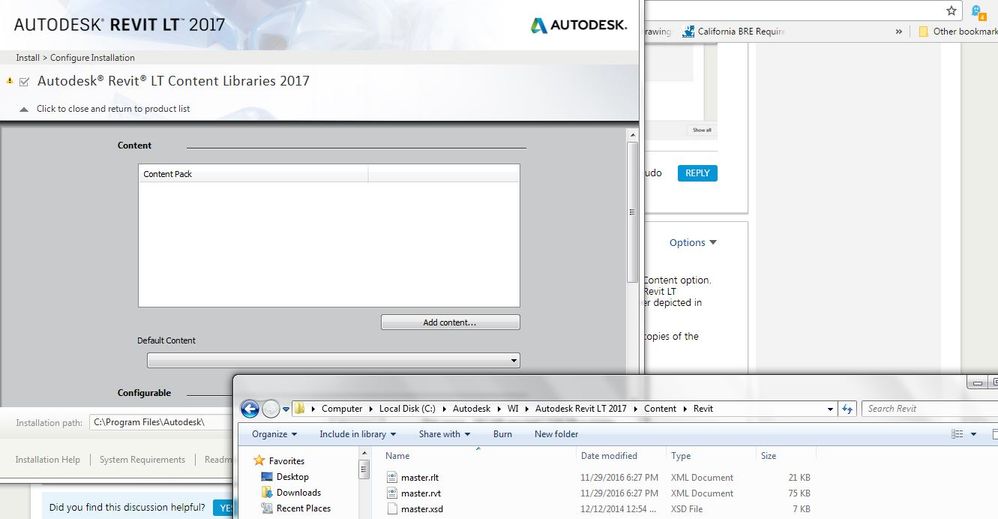Open Share with dropdown
Screen dimensions: 998x519
point(444,434)
